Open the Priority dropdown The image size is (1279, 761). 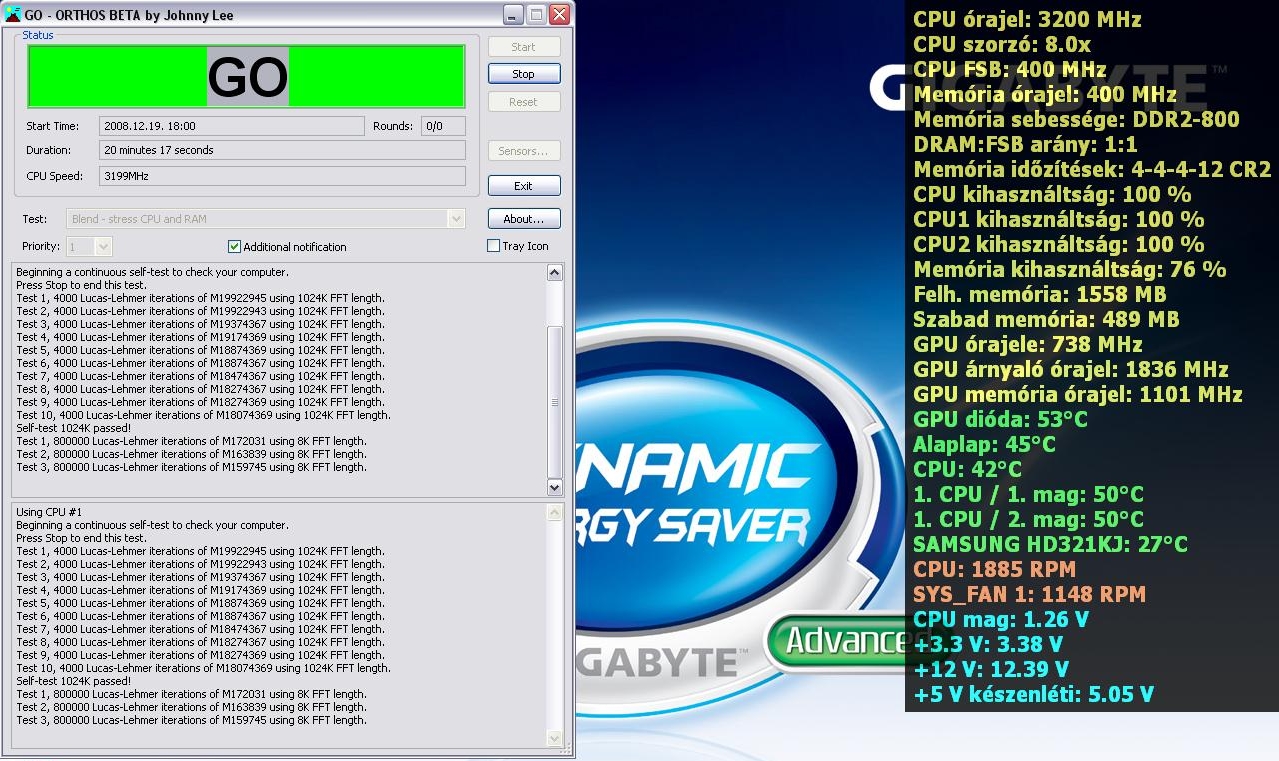pyautogui.click(x=103, y=246)
